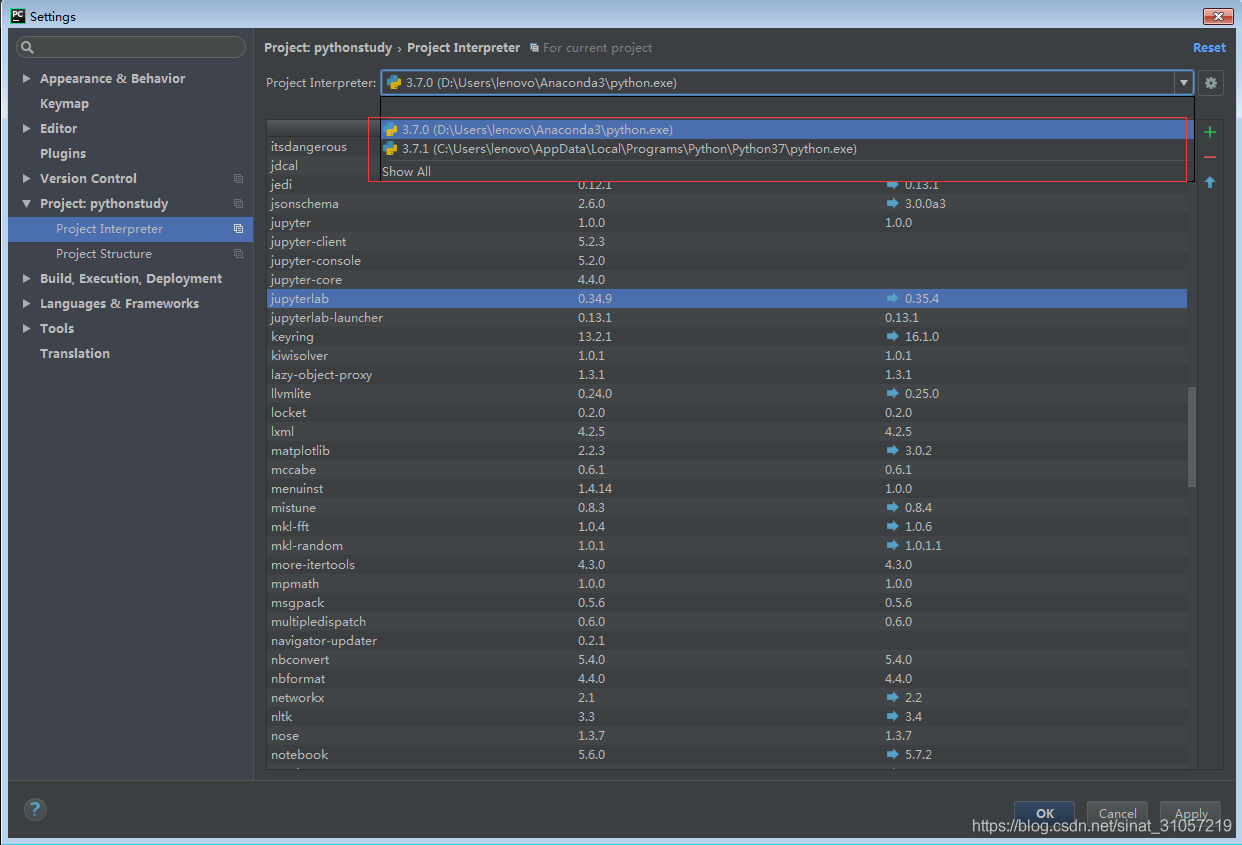Image resolution: width=1242 pixels, height=845 pixels.
Task: Expand Build, Execution, Deployment section
Action: click(27, 278)
